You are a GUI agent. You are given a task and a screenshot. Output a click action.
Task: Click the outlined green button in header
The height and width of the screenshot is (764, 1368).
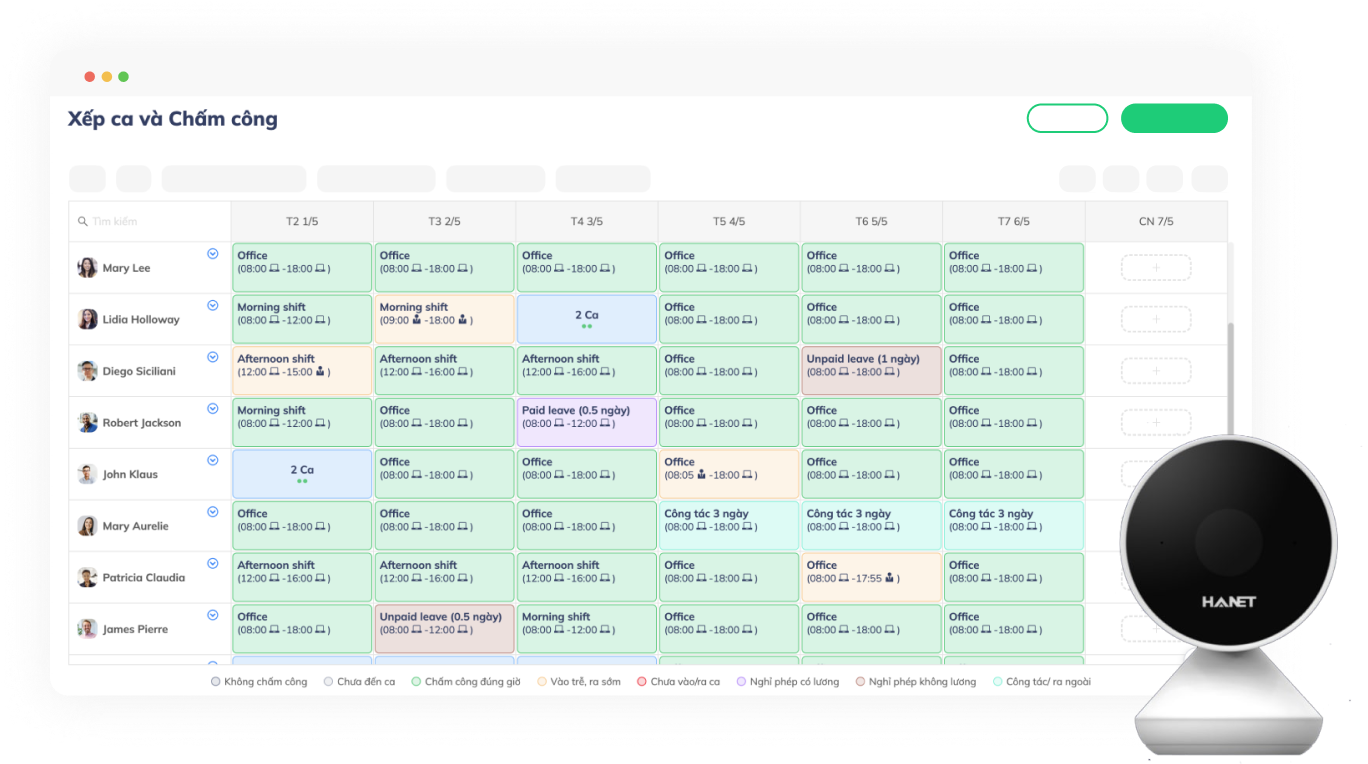pos(1067,118)
